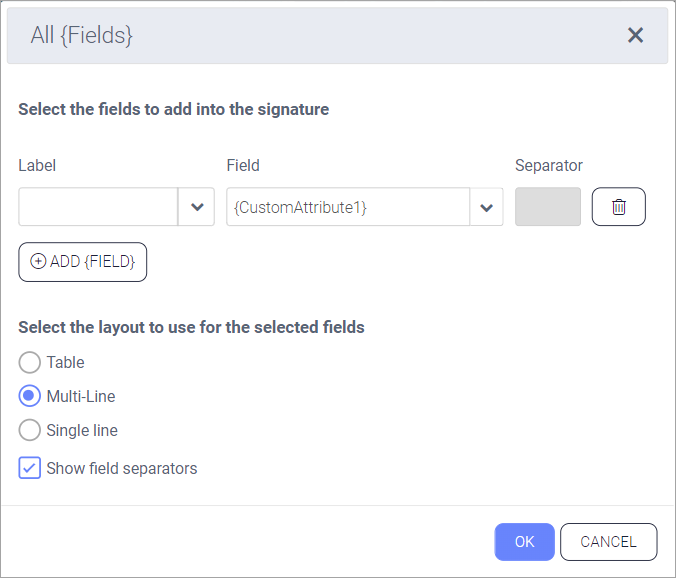Click the Separator column heading
Image resolution: width=676 pixels, height=578 pixels.
(548, 165)
